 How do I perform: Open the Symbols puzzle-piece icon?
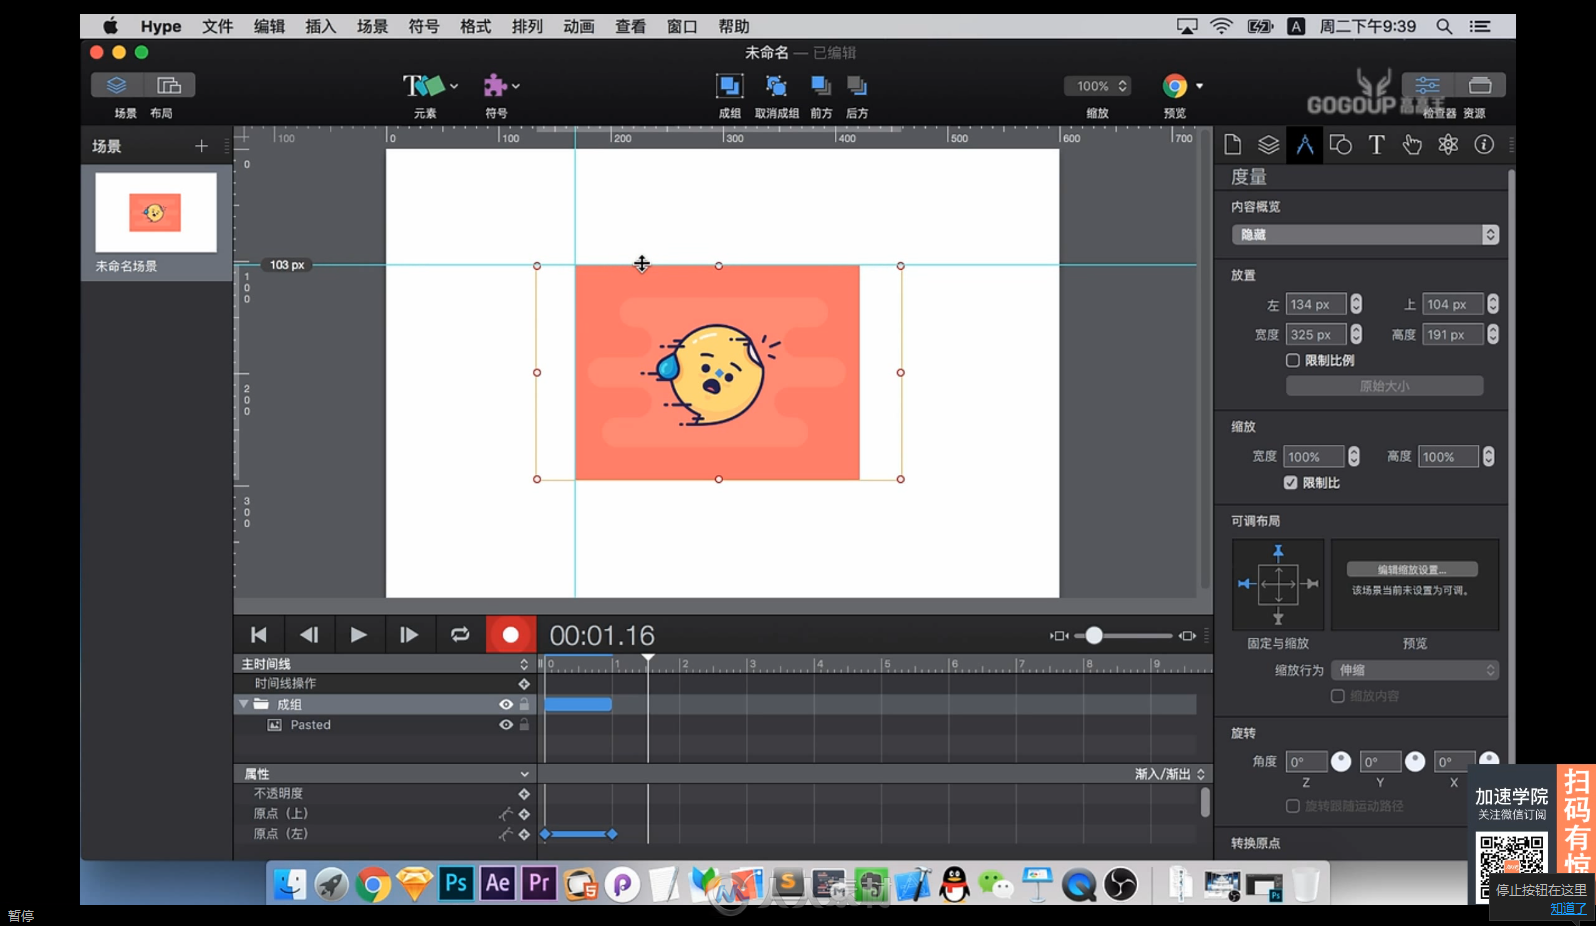494,86
